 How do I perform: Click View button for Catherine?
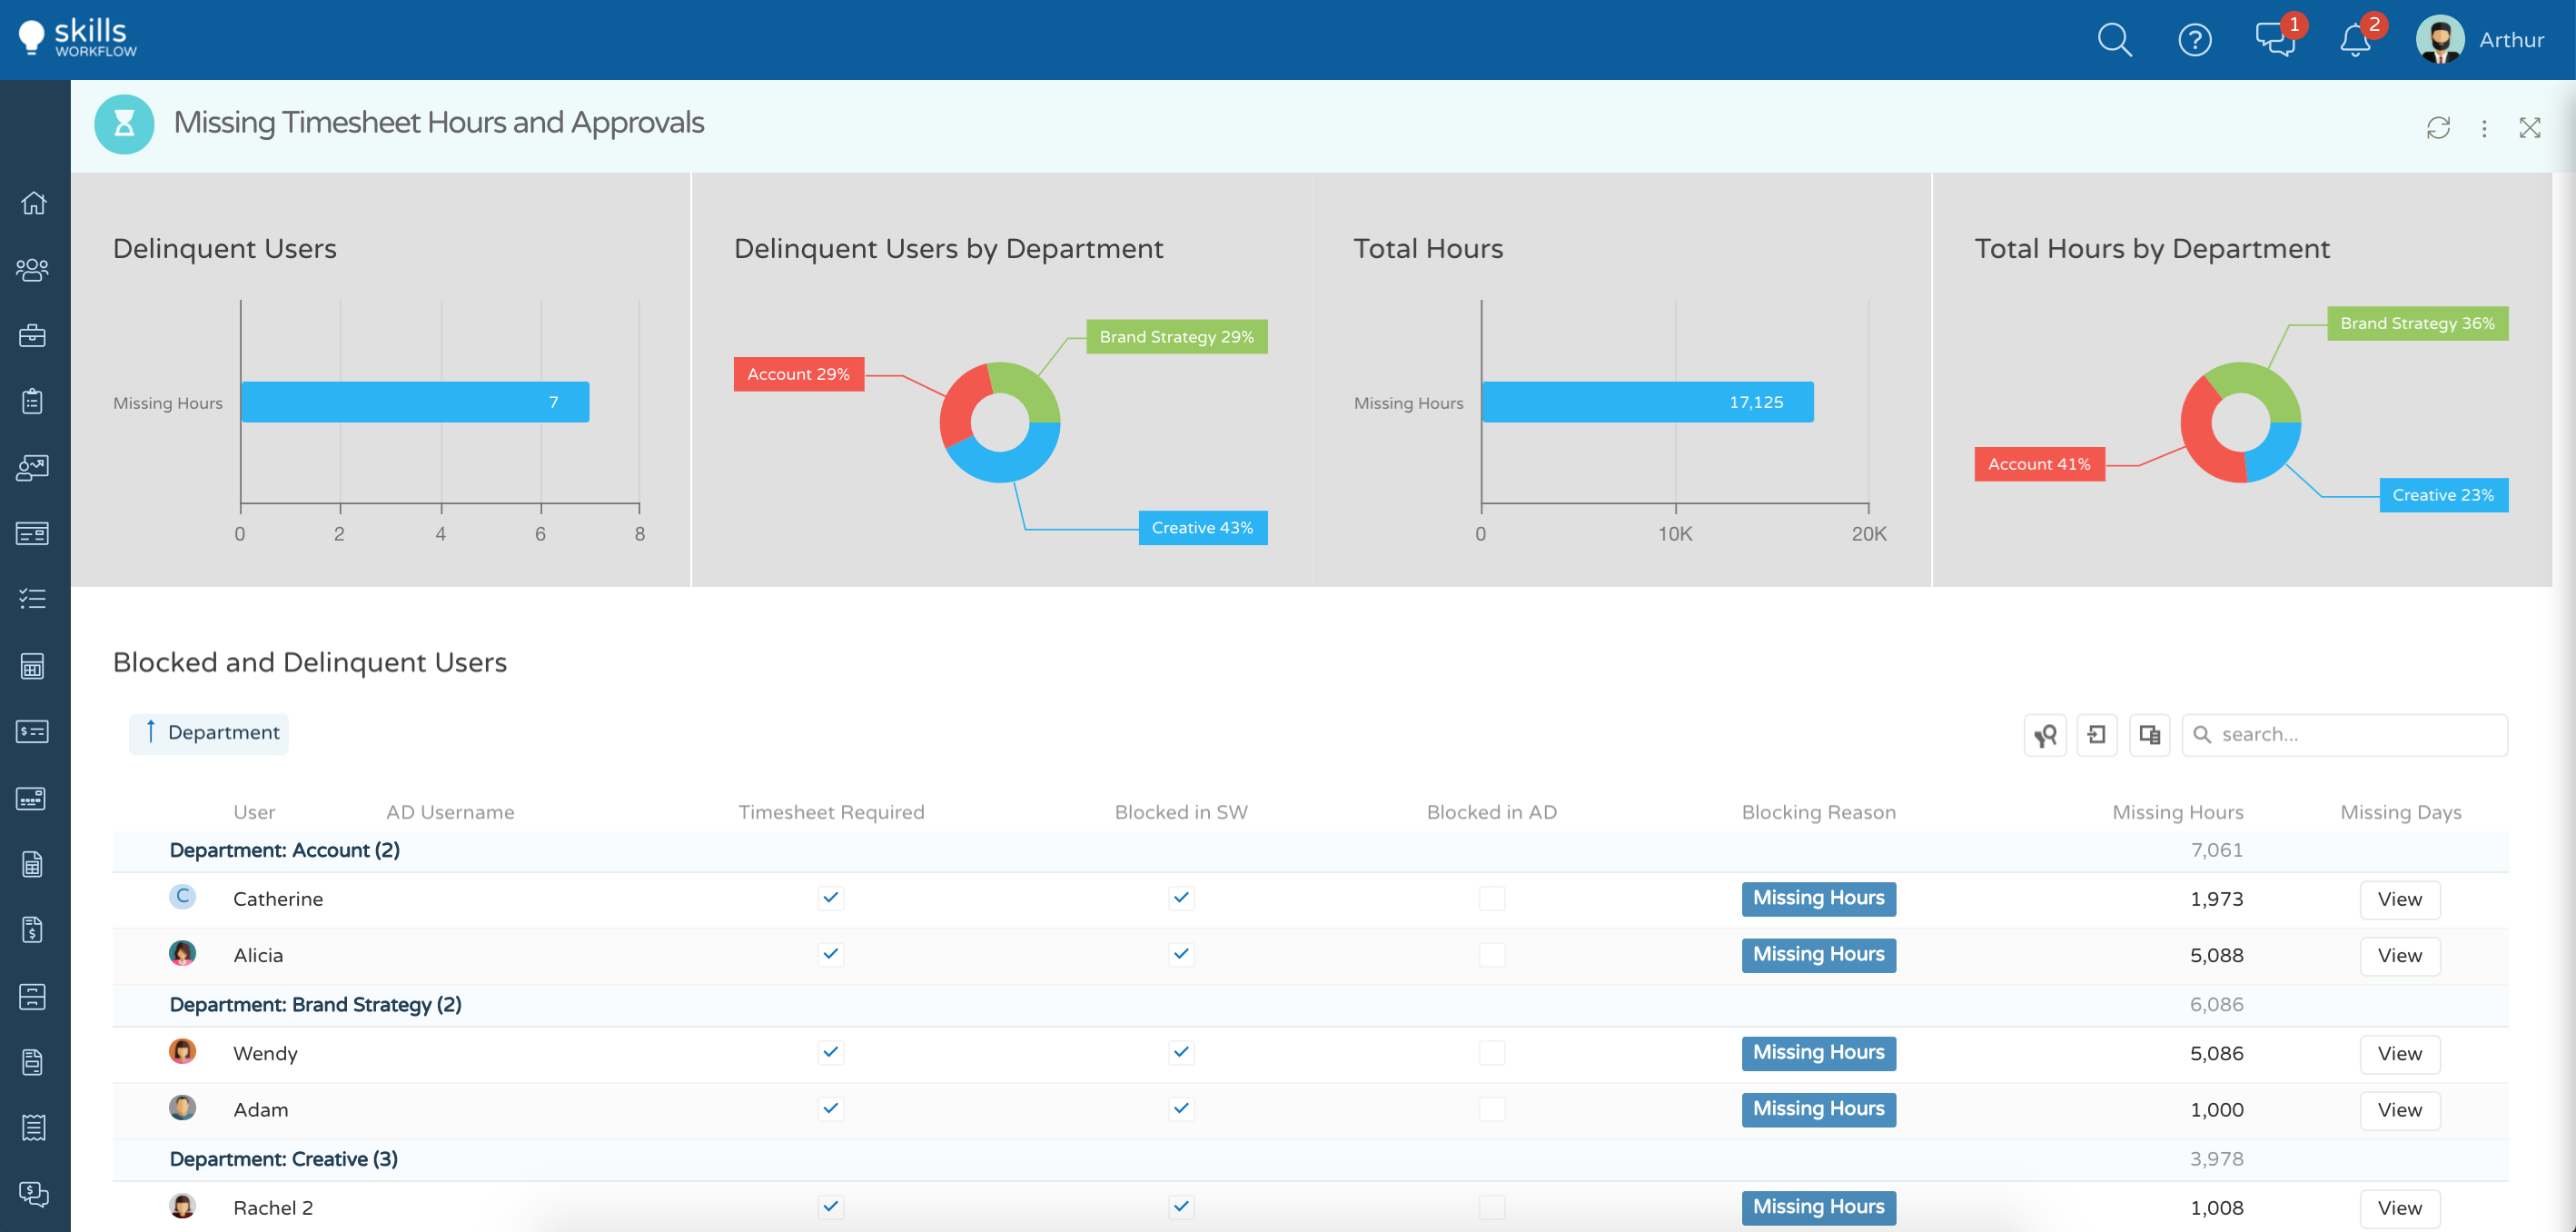[x=2399, y=899]
